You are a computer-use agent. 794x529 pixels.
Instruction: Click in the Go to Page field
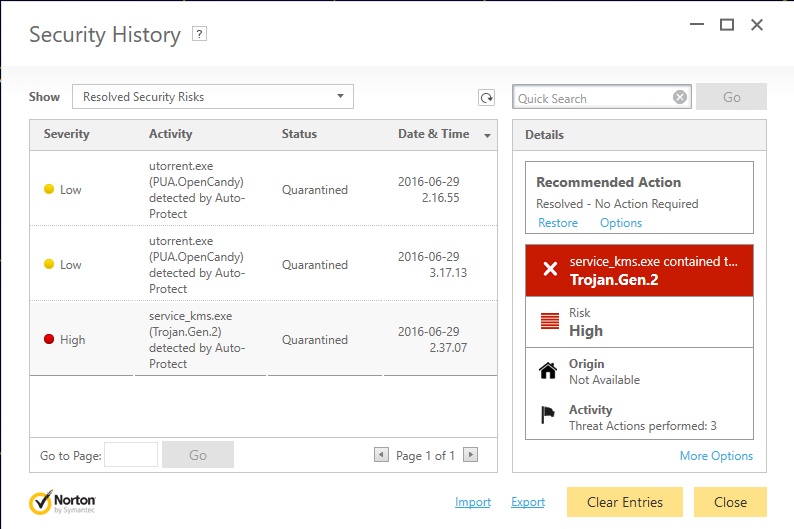(x=131, y=455)
